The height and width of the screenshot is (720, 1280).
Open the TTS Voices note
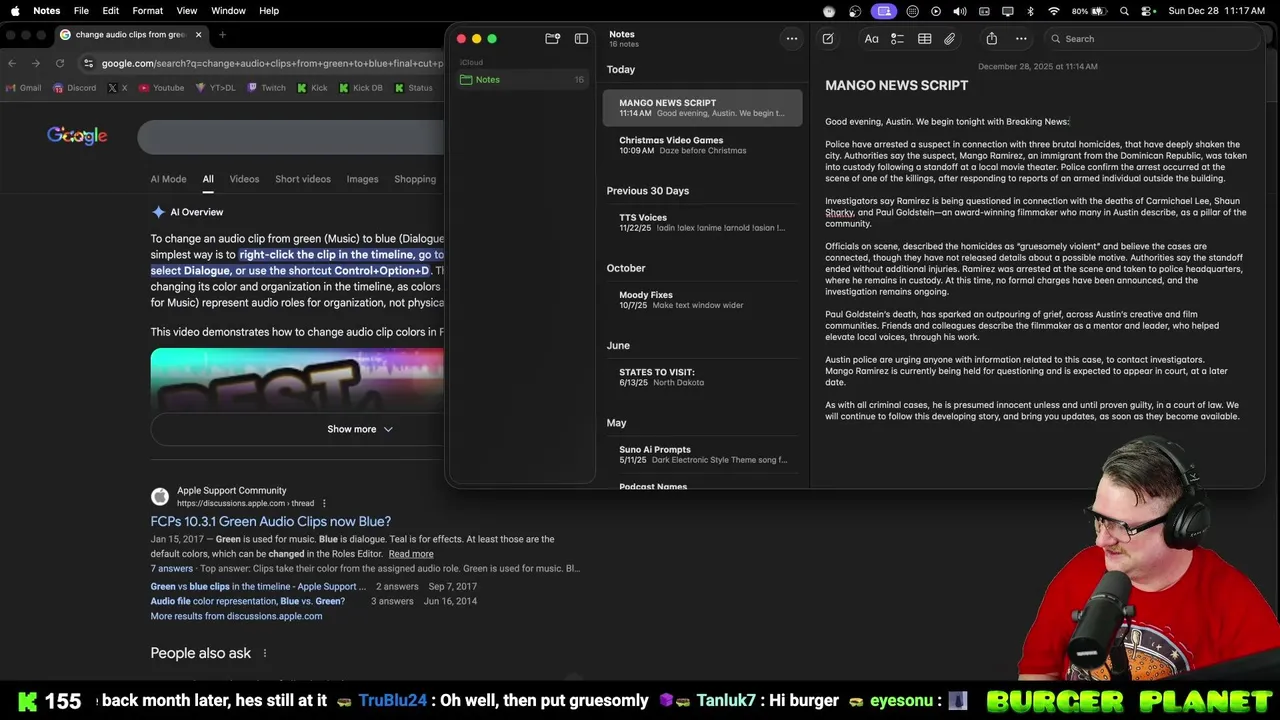702,222
